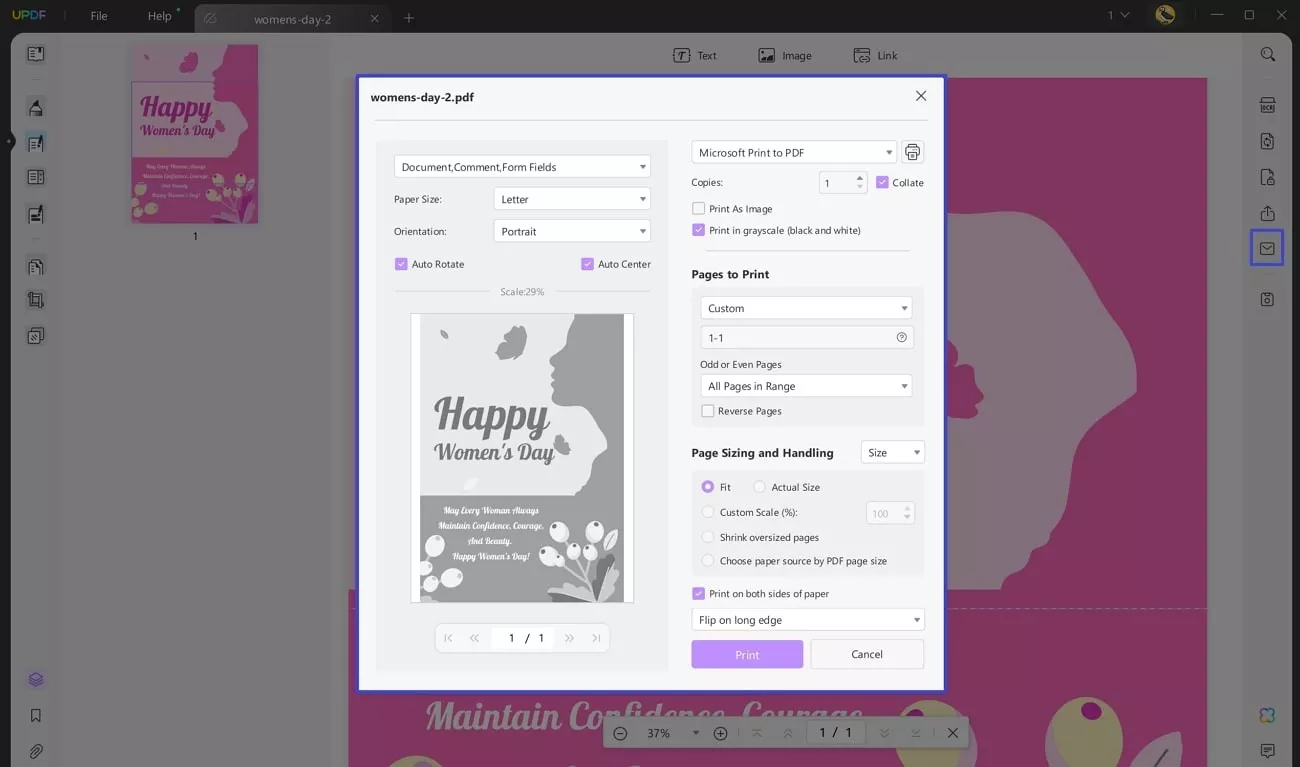1300x767 pixels.
Task: Open the Protect PDF tool
Action: (1268, 177)
